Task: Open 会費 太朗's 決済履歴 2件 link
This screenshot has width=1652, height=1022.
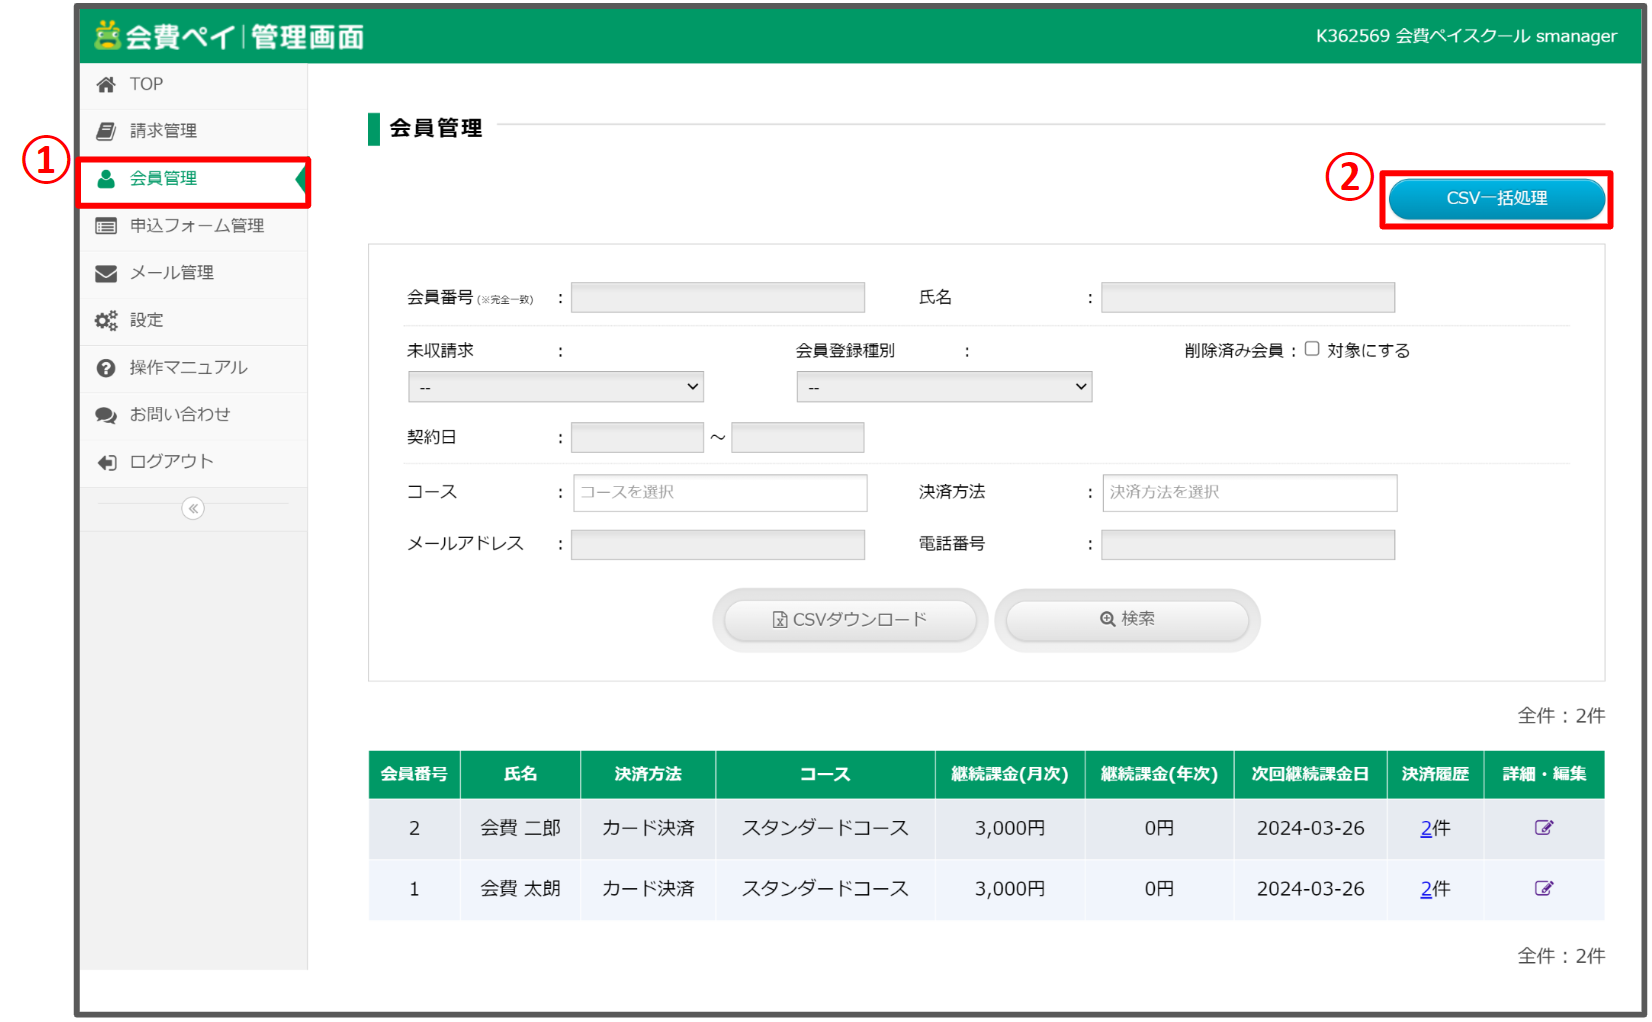Action: pos(1426,888)
